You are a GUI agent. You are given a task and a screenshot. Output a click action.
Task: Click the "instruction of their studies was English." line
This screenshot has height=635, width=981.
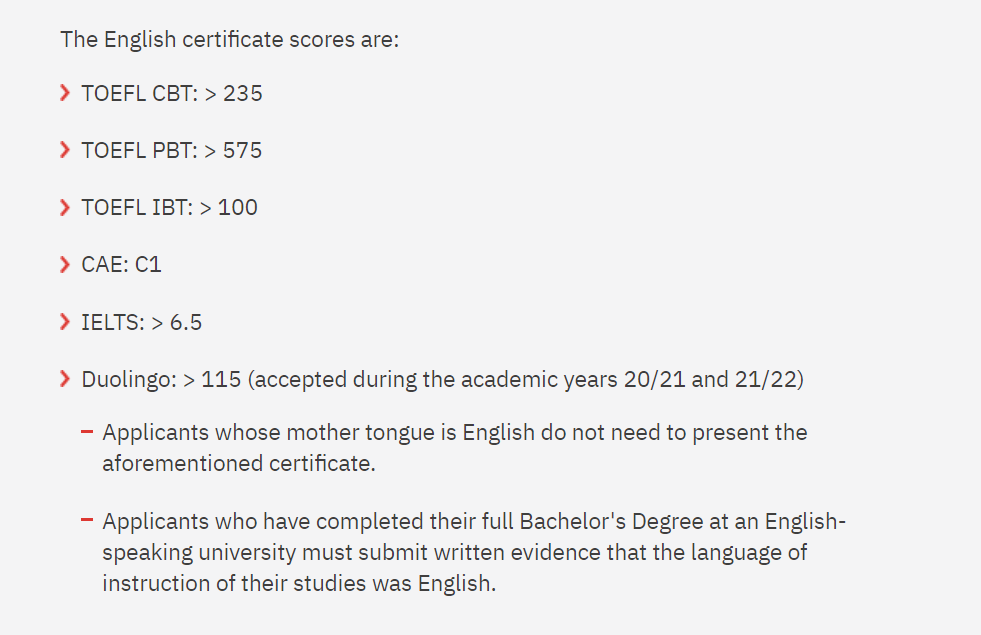coord(299,583)
